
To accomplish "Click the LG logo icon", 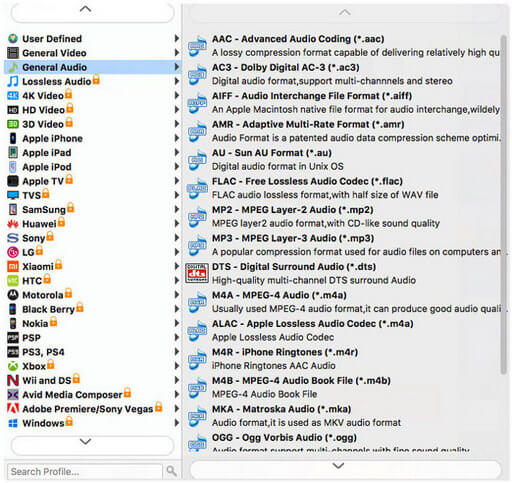I will [13, 252].
